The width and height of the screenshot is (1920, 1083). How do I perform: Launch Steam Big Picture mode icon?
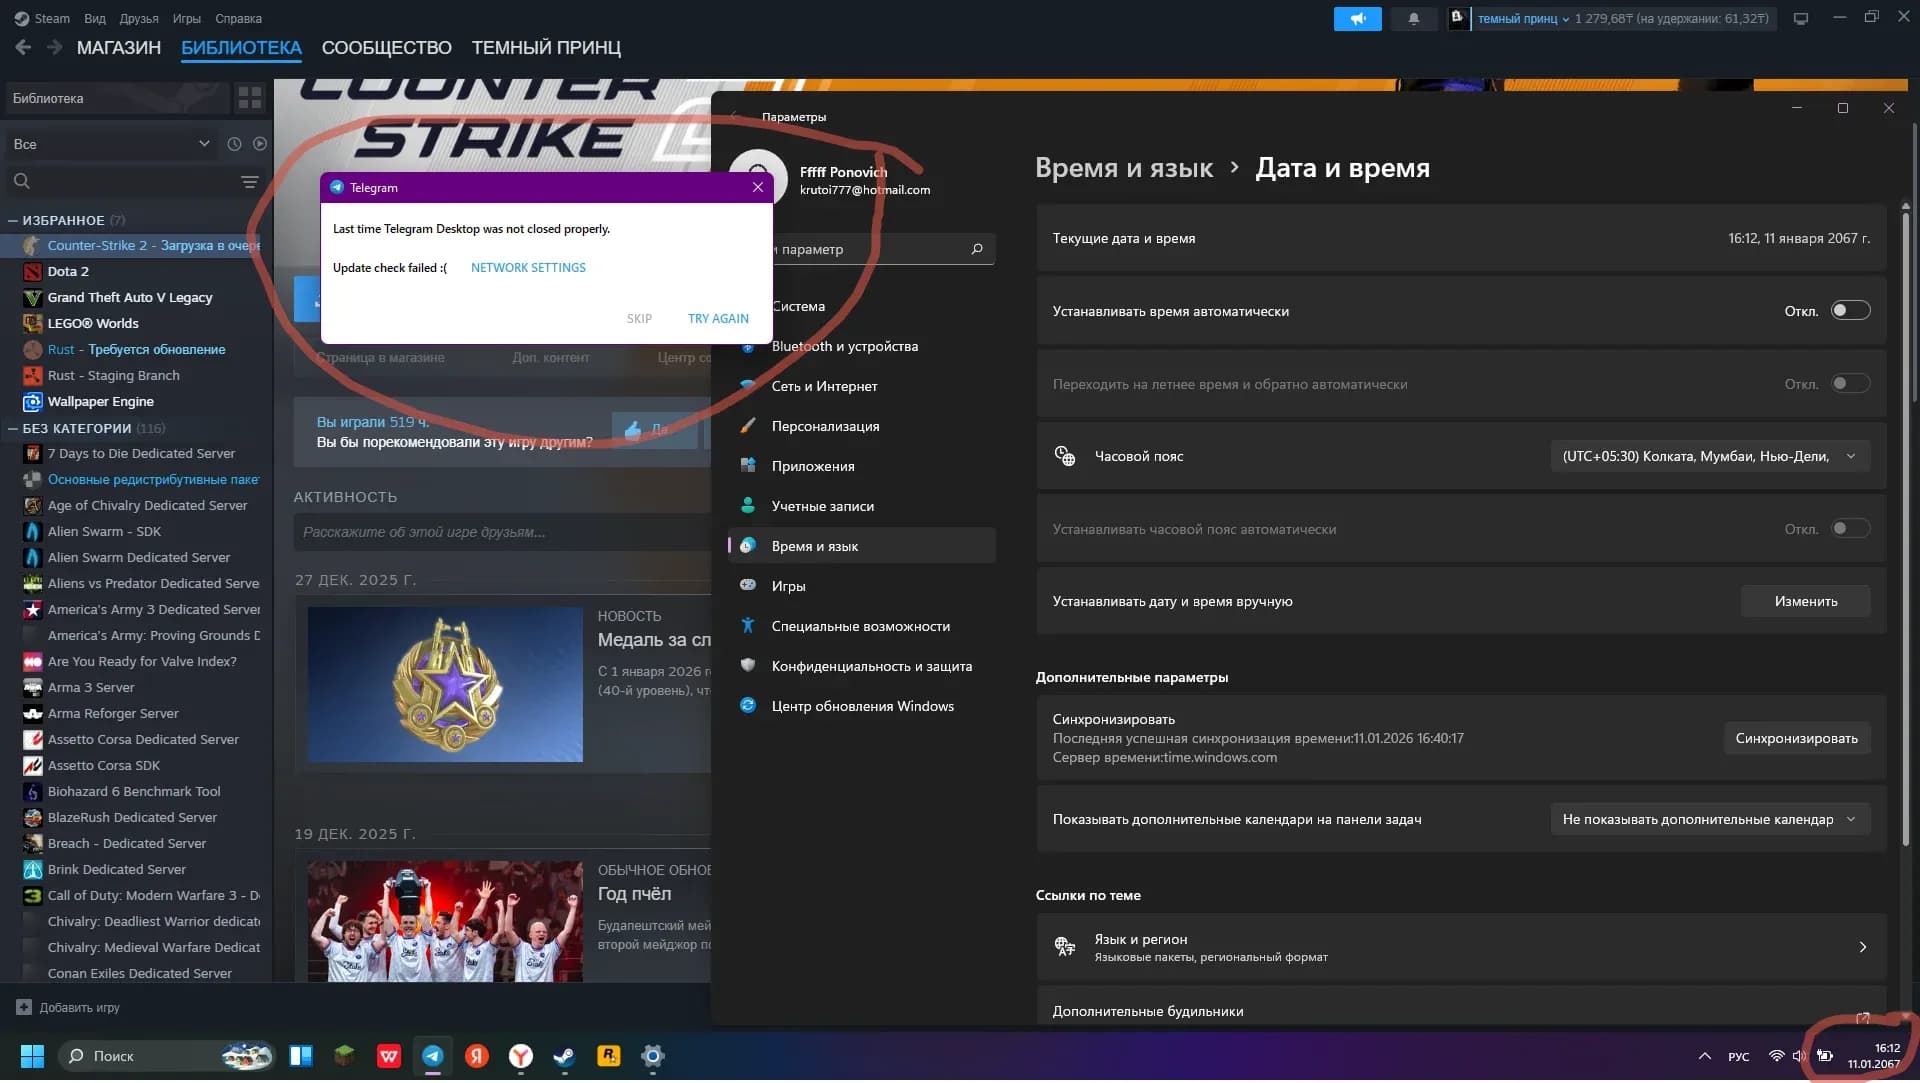pos(1801,19)
